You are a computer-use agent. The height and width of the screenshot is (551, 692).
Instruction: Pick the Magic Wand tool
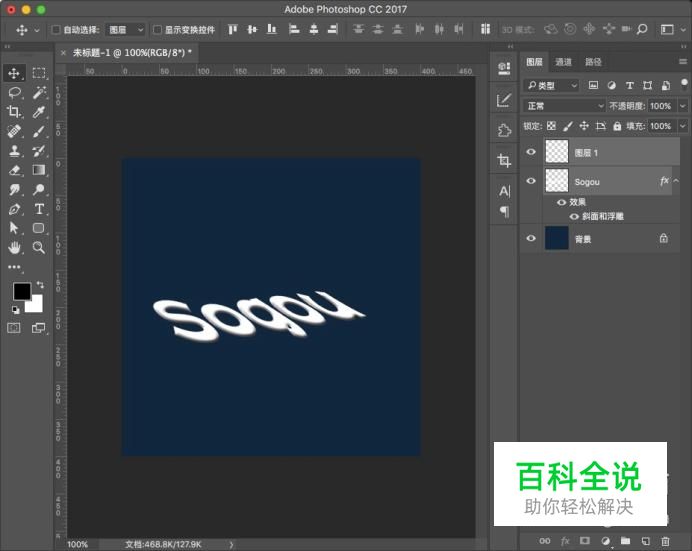click(x=39, y=93)
